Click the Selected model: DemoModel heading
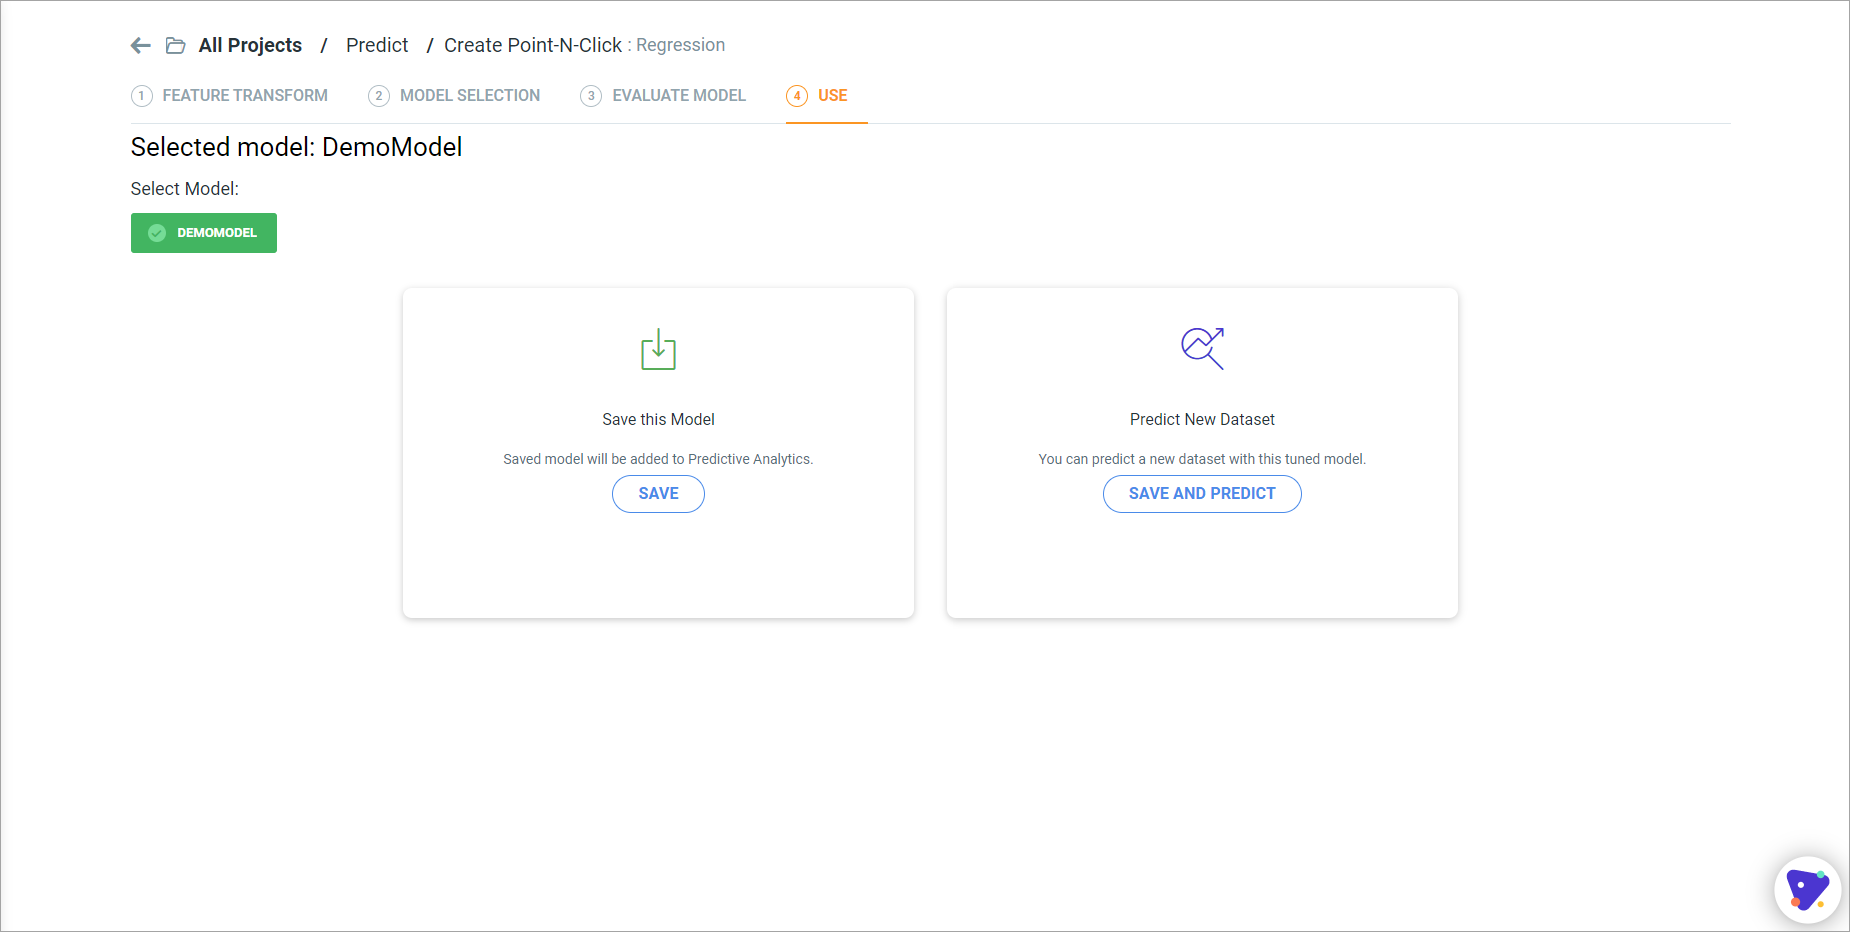Image resolution: width=1850 pixels, height=932 pixels. 296,147
